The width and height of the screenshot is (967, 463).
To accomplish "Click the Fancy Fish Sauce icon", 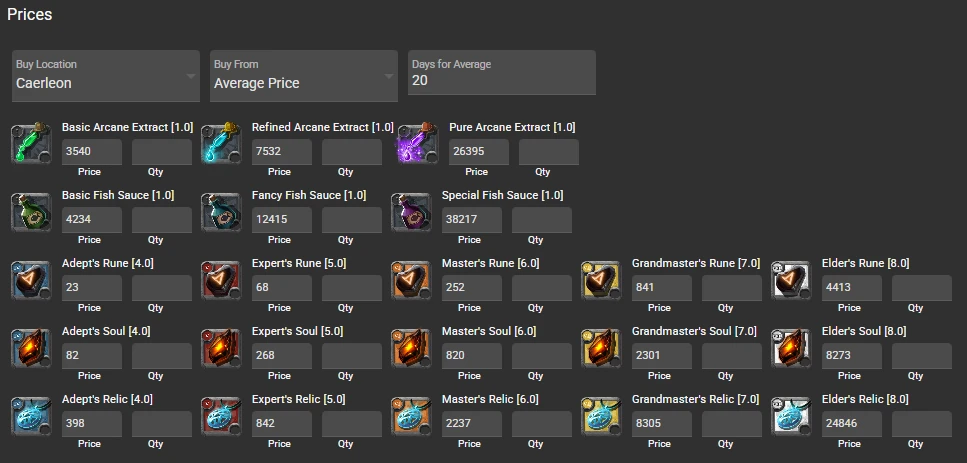I will (220, 212).
